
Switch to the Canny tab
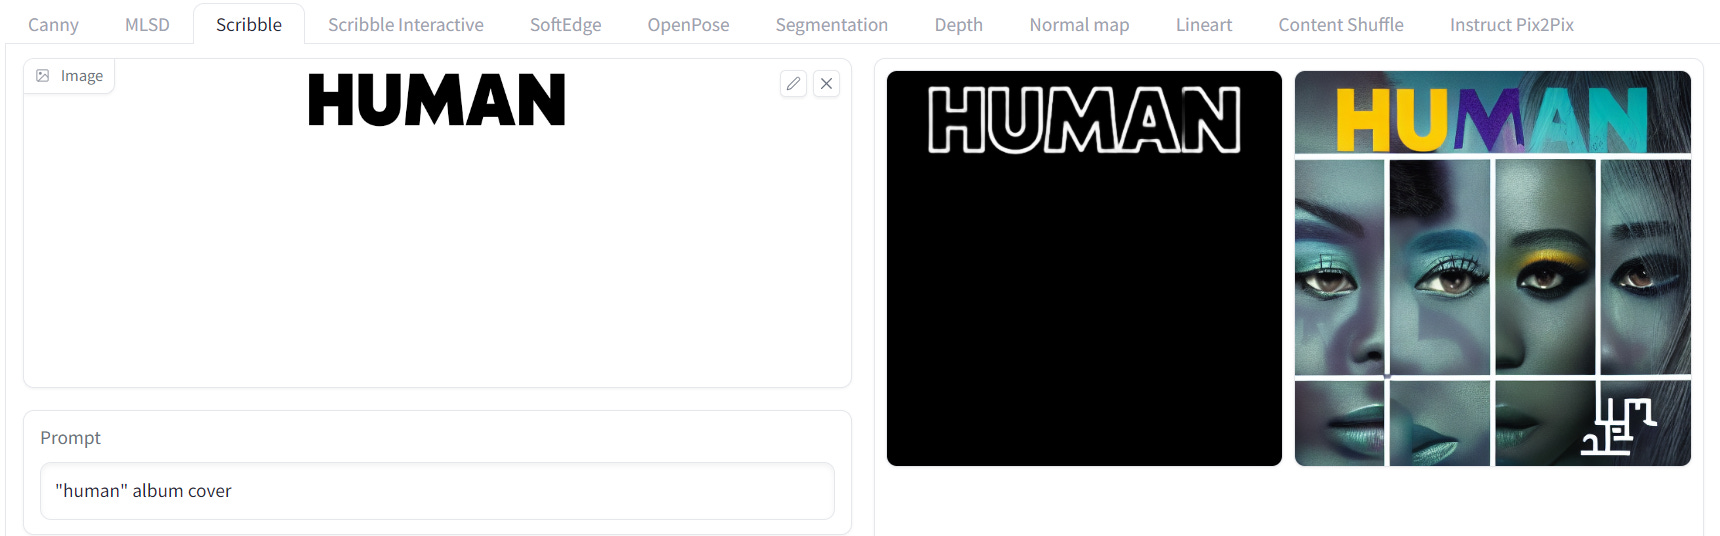point(53,25)
